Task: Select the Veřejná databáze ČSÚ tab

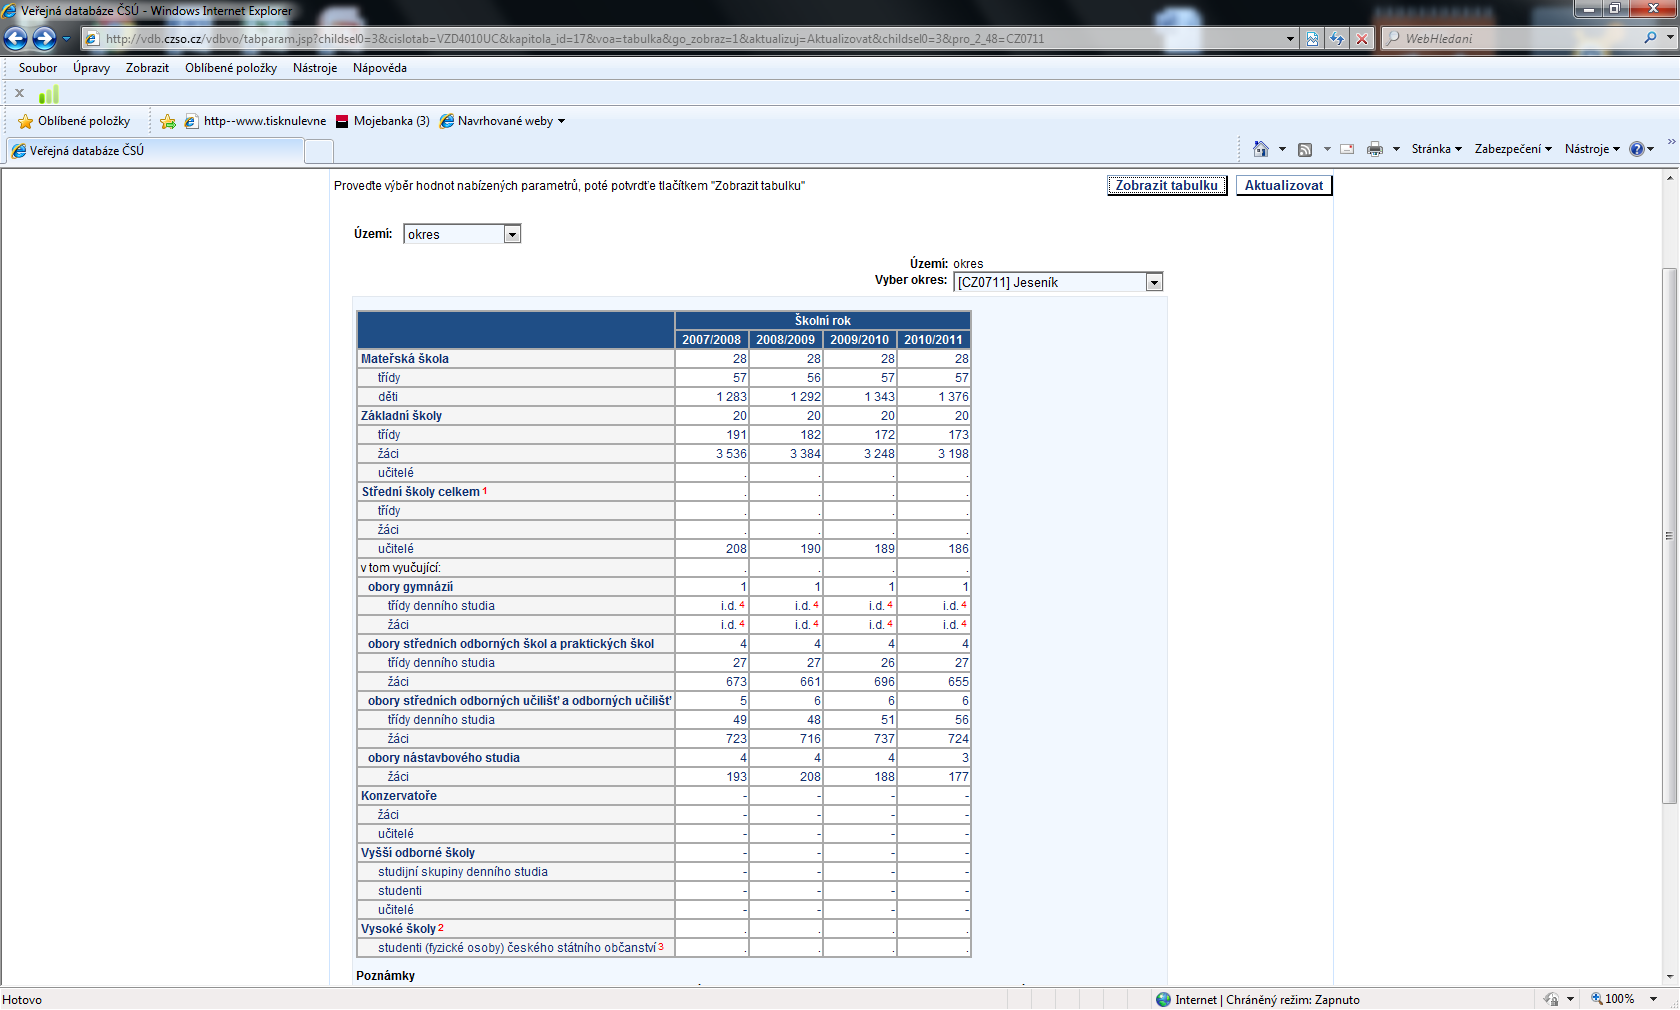Action: [156, 151]
